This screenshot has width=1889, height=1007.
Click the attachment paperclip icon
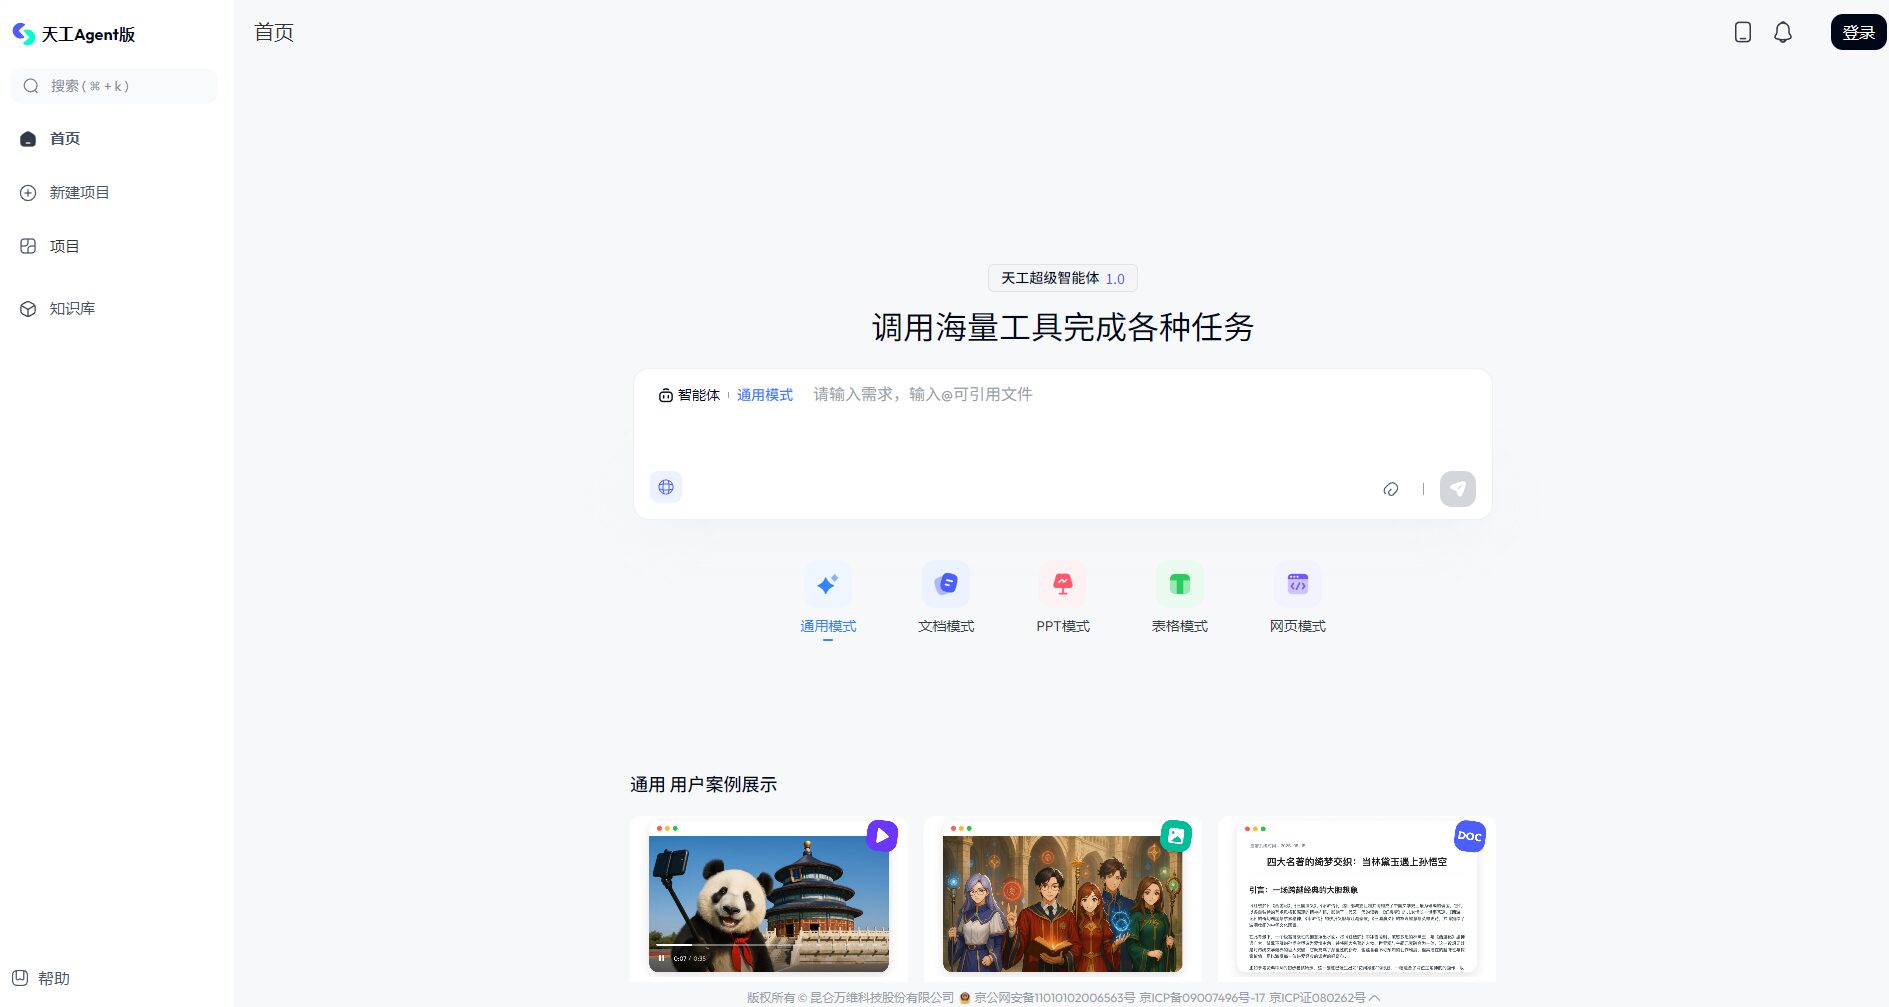[1390, 489]
